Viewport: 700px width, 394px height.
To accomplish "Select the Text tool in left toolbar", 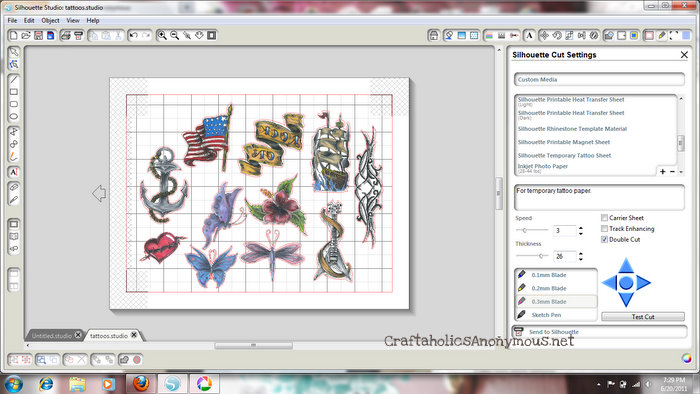I will pos(14,172).
